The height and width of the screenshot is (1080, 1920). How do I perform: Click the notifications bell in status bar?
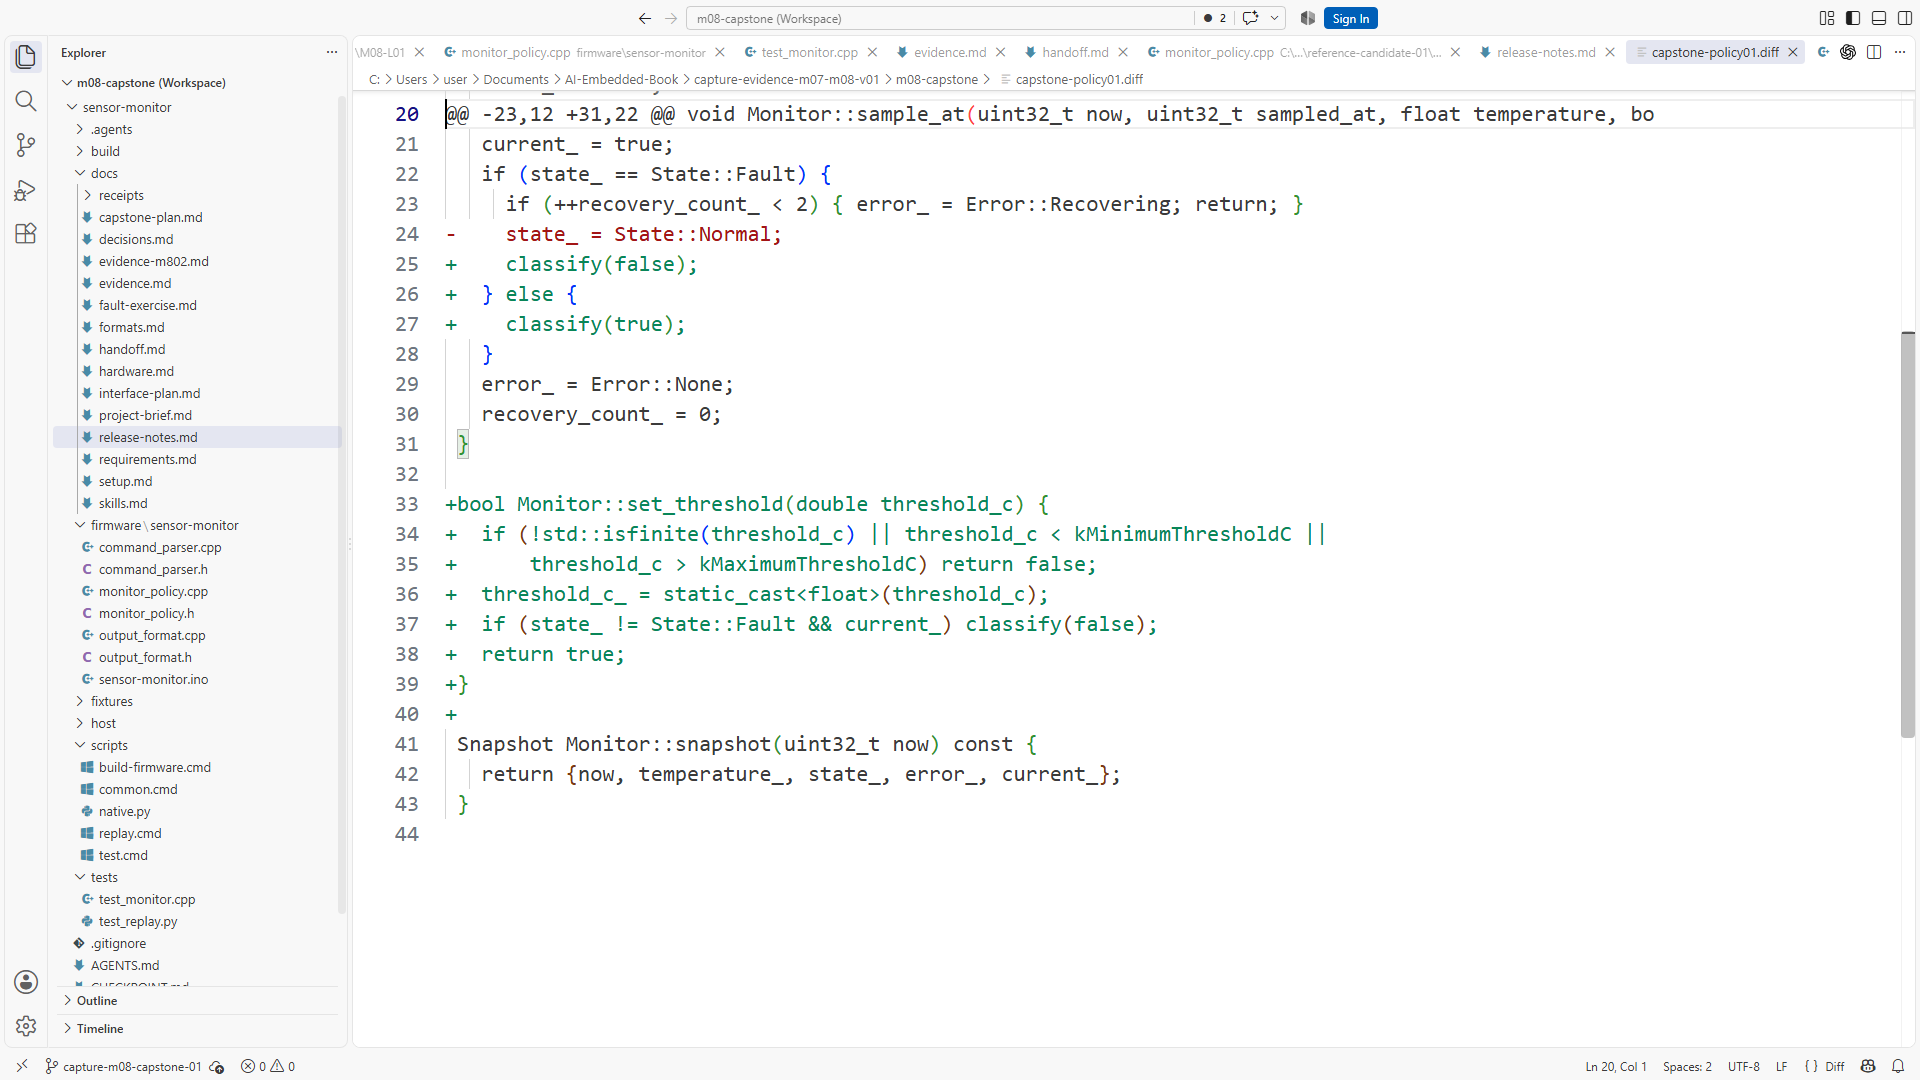[x=1897, y=1066]
